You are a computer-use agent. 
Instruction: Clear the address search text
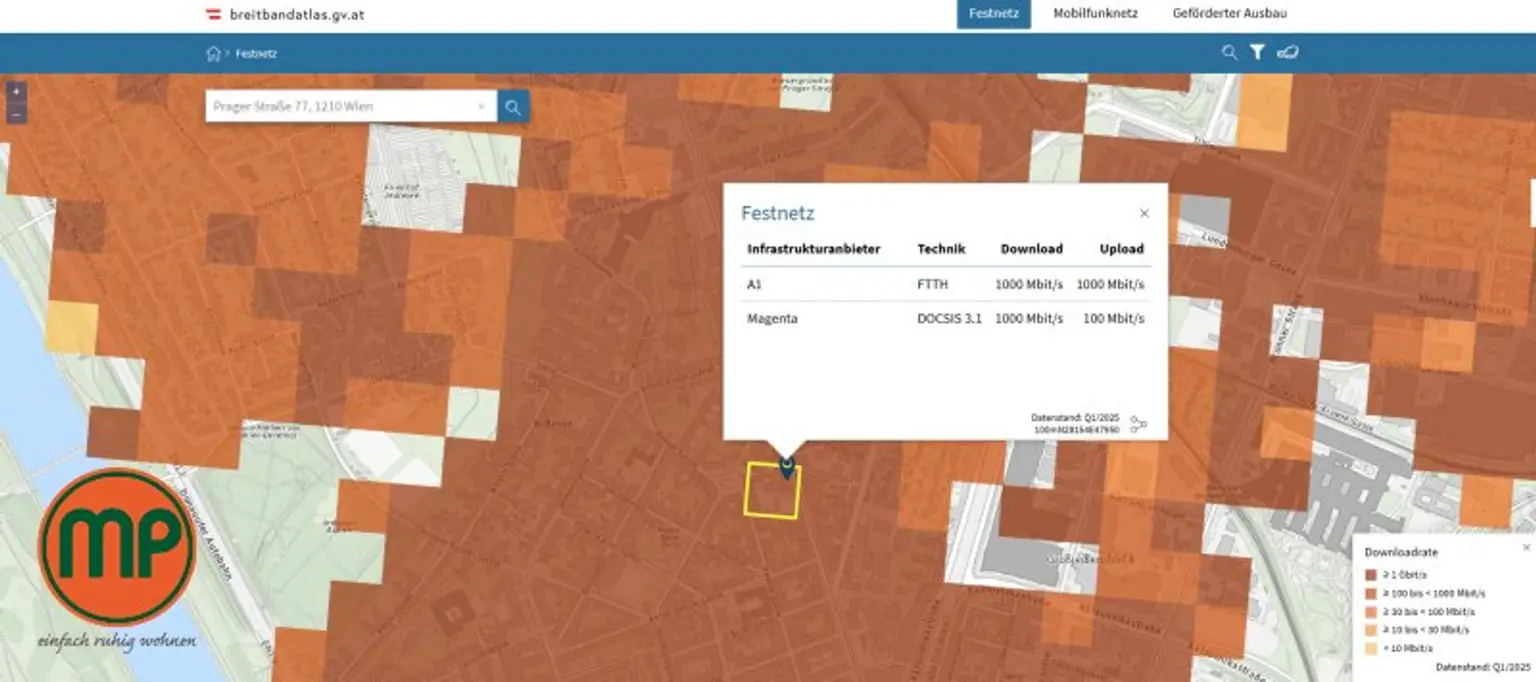click(x=481, y=106)
